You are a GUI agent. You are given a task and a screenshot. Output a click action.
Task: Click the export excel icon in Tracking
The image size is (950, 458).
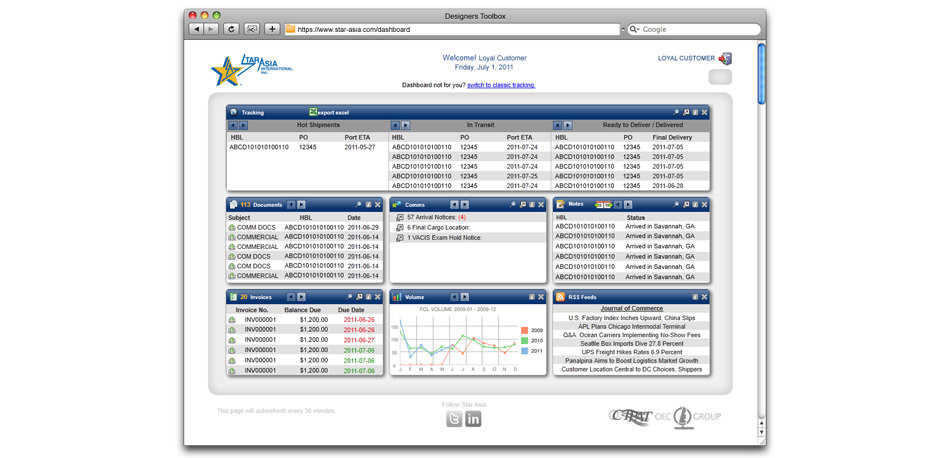[x=313, y=112]
